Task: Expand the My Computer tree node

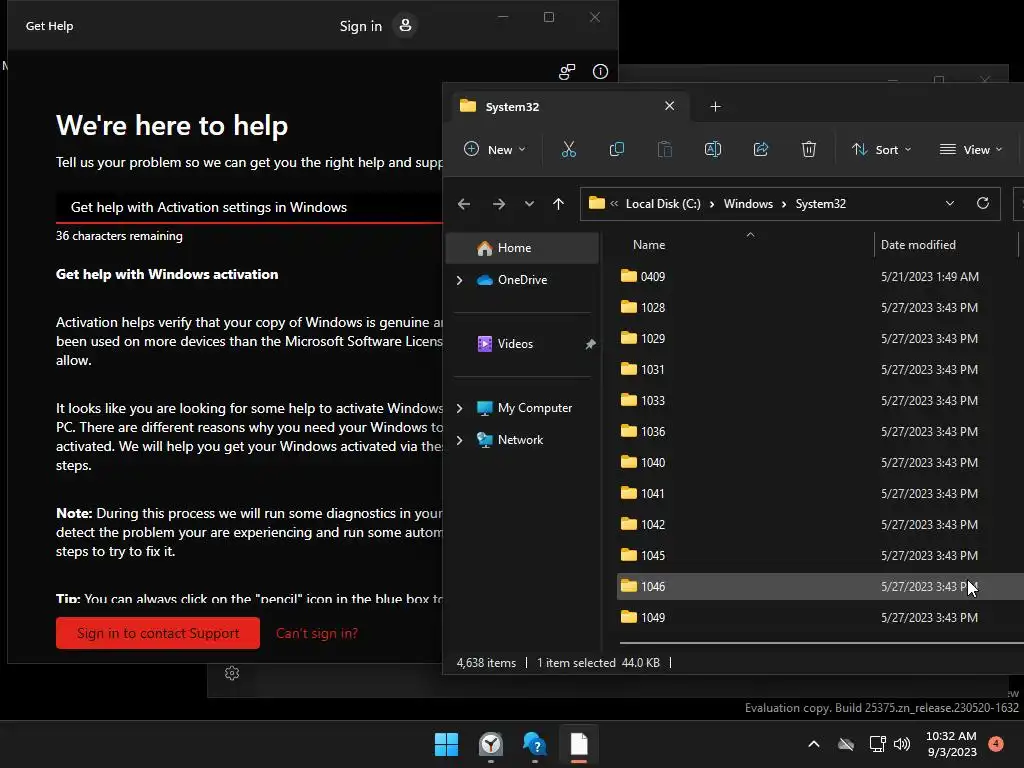Action: click(x=460, y=408)
